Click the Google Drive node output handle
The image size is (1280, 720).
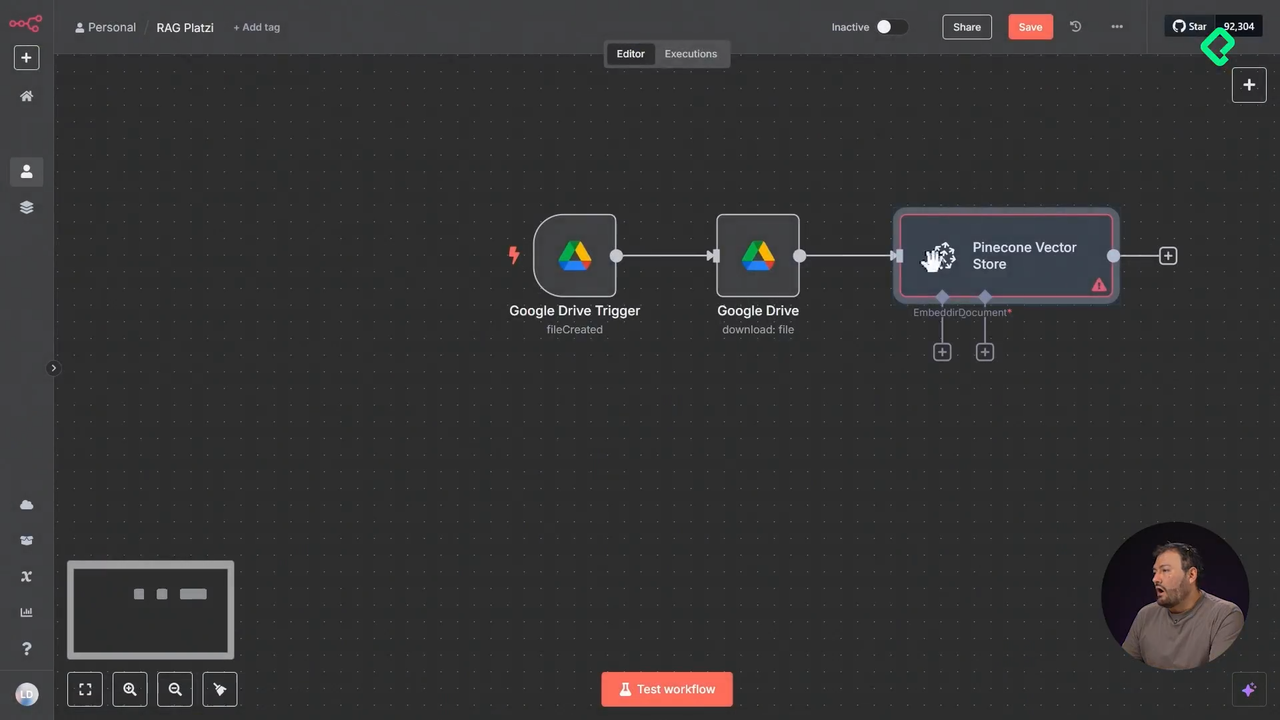799,256
